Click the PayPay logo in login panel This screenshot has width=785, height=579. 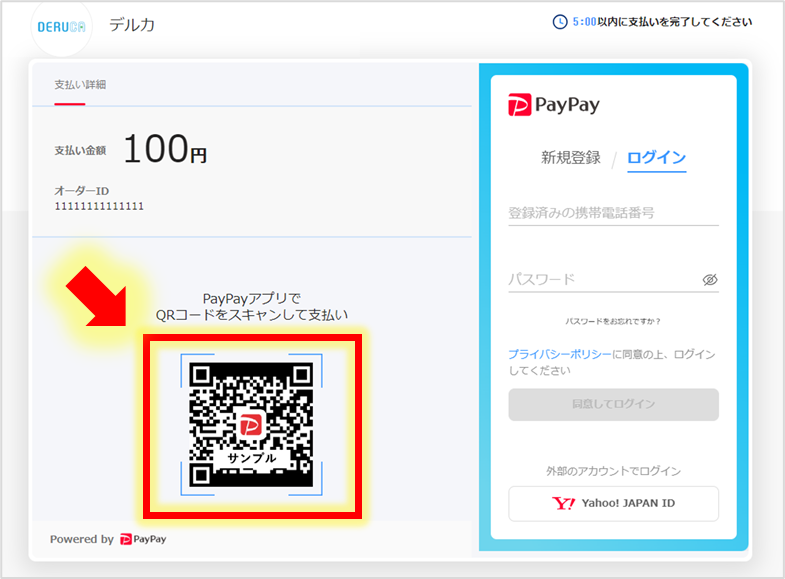click(x=554, y=105)
